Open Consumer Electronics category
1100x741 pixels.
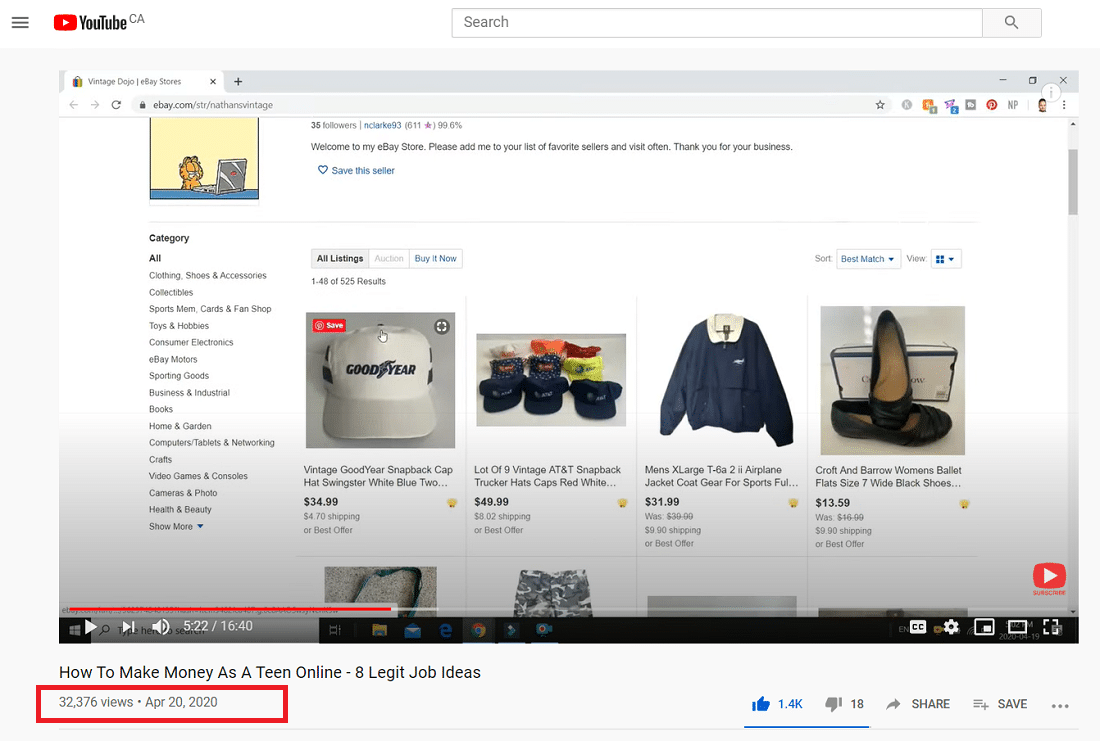tap(191, 342)
